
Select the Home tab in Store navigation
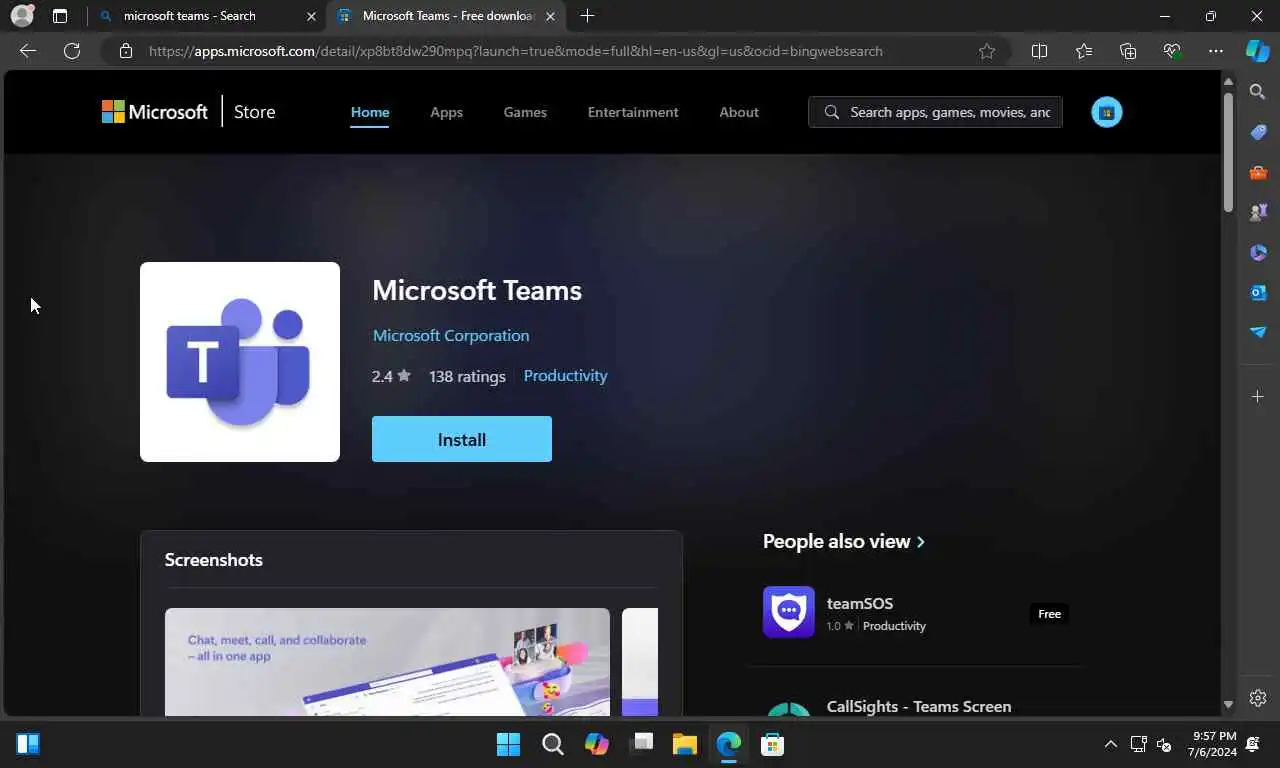370,112
